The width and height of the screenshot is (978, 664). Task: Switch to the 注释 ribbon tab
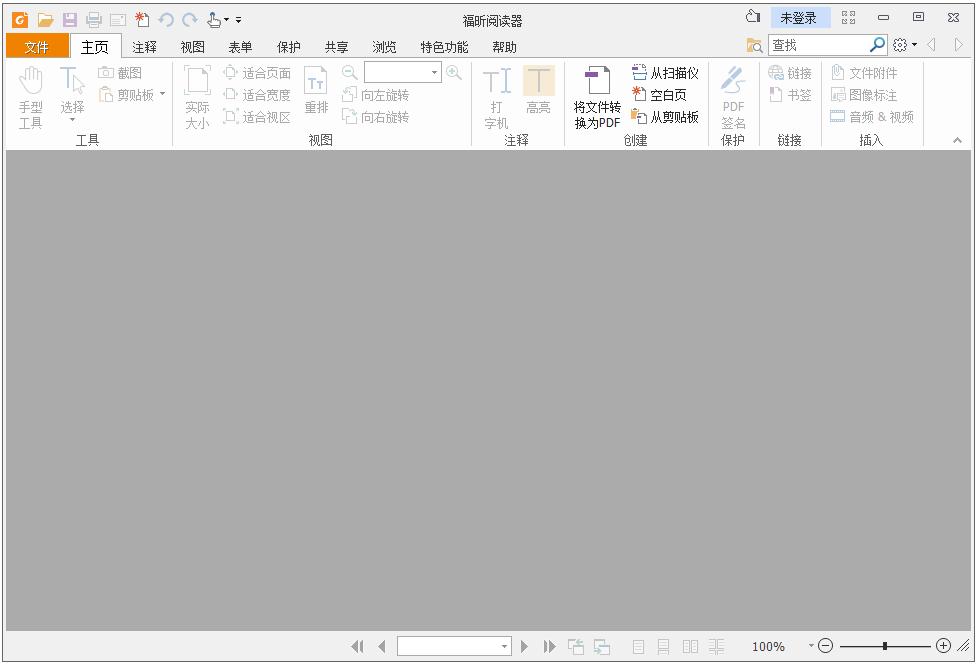pyautogui.click(x=143, y=46)
